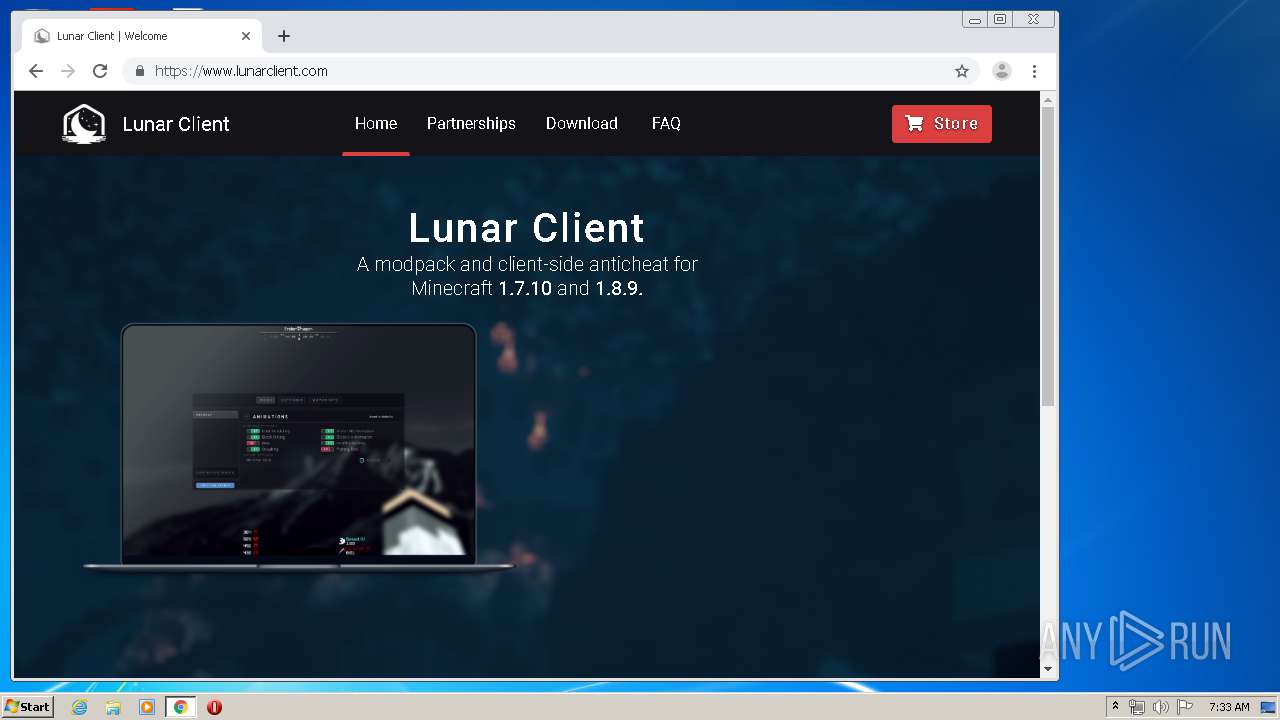
Task: Open the media player taskbar icon
Action: click(x=147, y=707)
